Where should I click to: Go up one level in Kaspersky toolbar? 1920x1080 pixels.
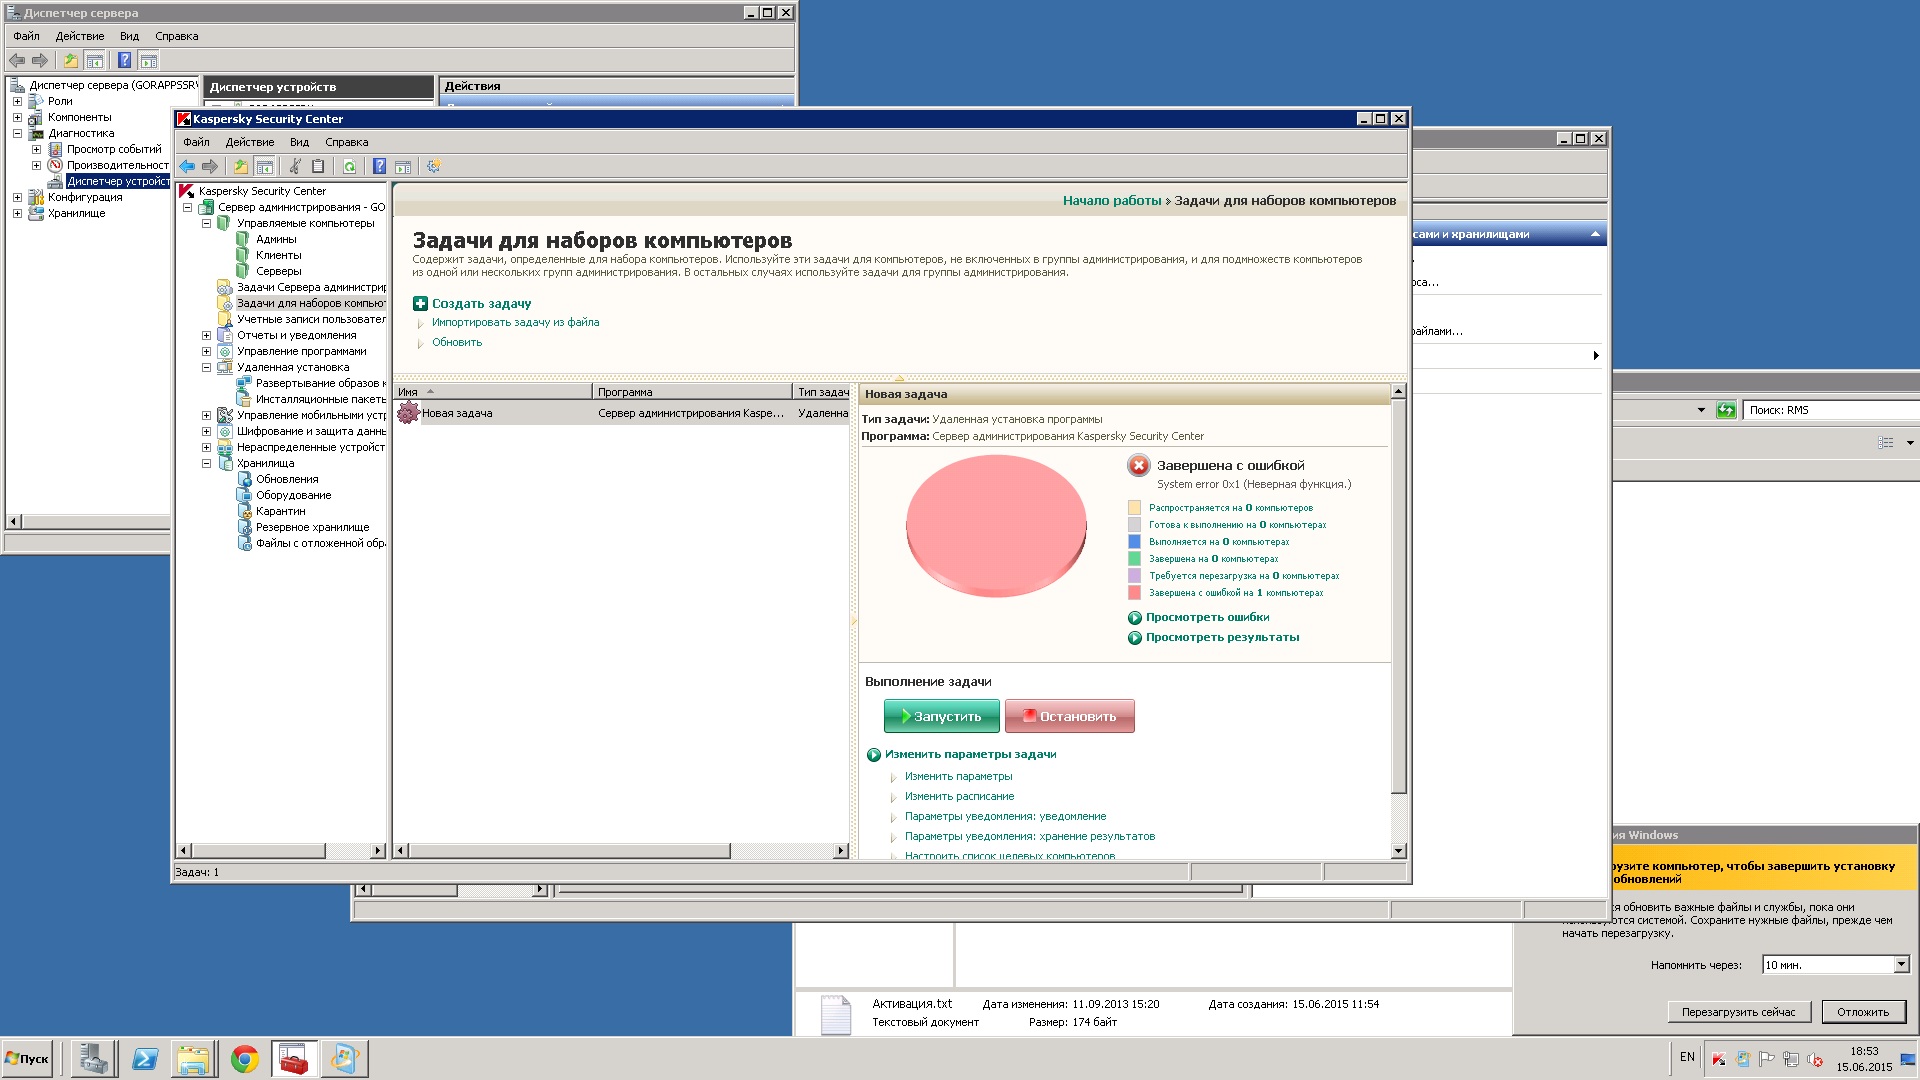point(241,166)
